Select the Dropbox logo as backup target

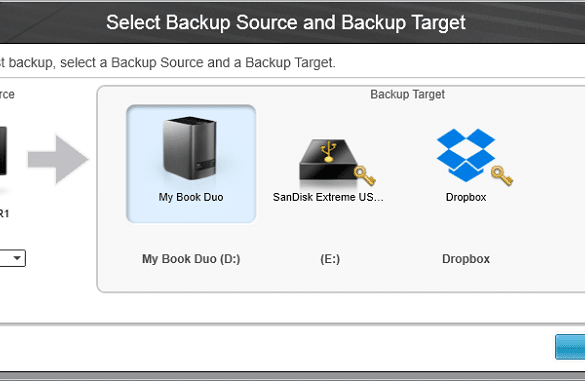click(466, 155)
